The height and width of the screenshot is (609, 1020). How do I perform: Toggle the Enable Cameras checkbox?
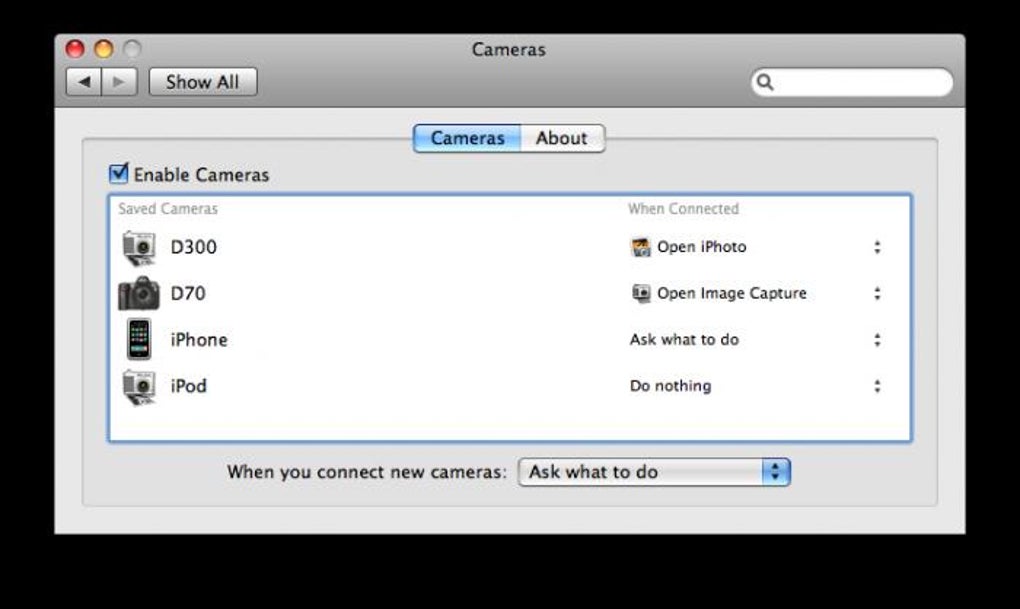(x=119, y=175)
